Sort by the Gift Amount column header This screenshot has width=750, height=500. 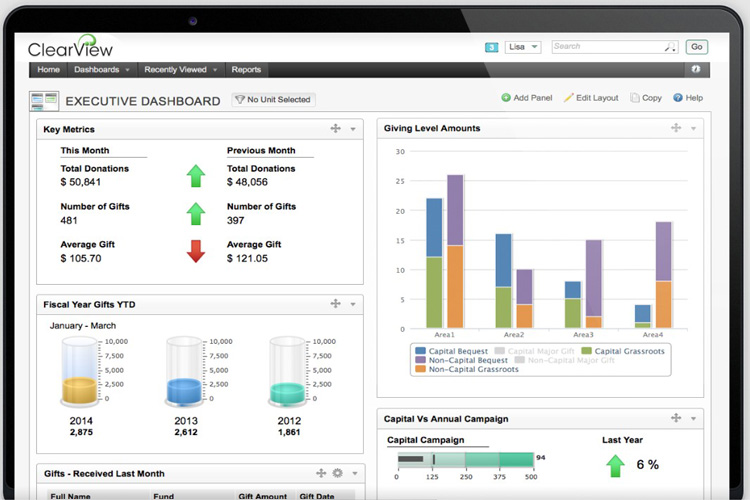(263, 496)
